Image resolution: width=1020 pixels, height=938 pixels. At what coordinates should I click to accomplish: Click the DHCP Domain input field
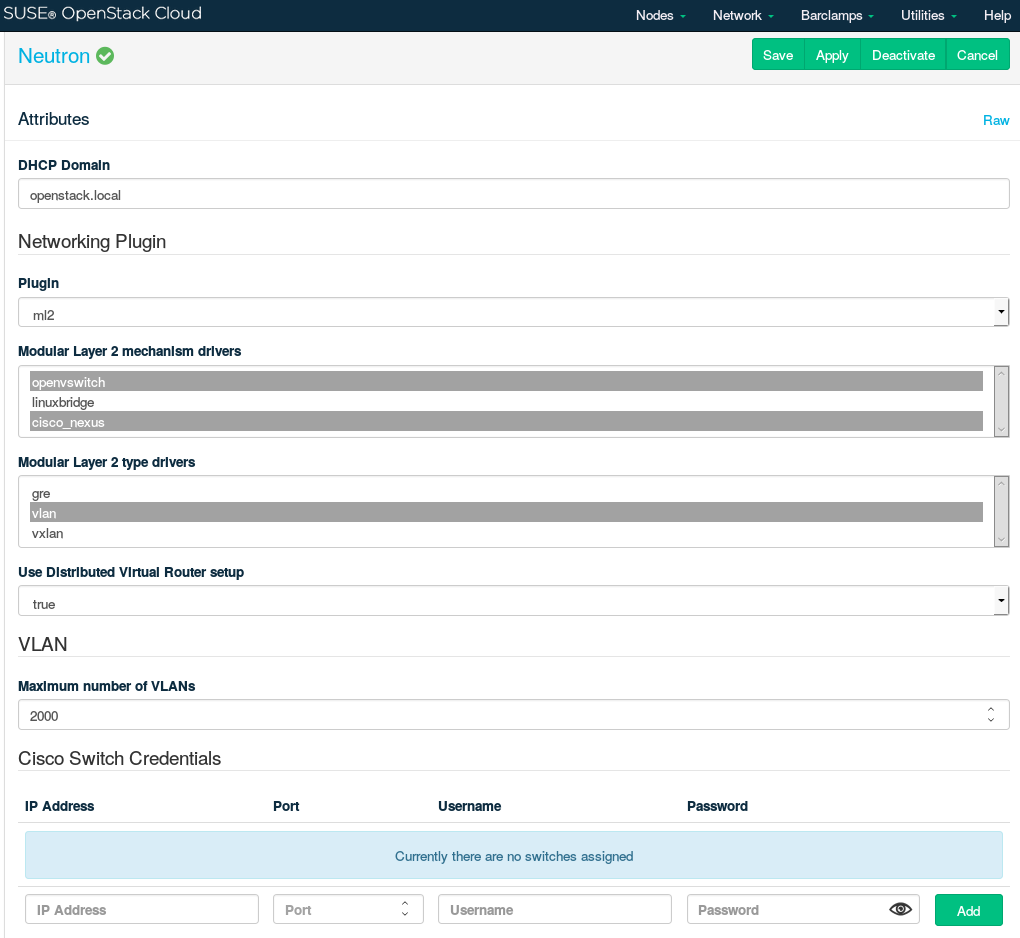513,195
